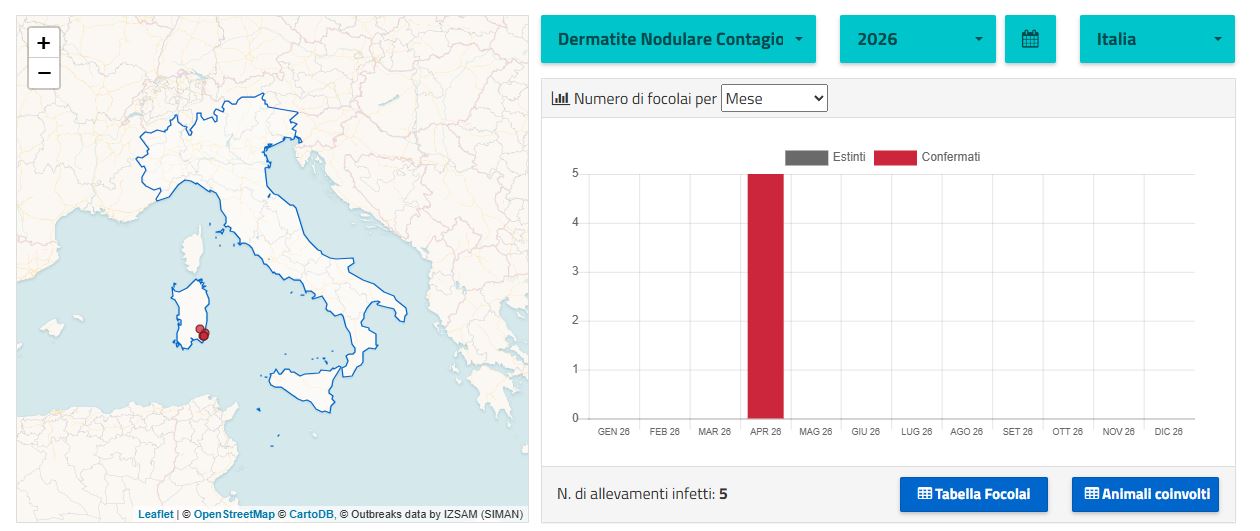
Task: Follow the Leaflet attribution link
Action: (x=156, y=514)
